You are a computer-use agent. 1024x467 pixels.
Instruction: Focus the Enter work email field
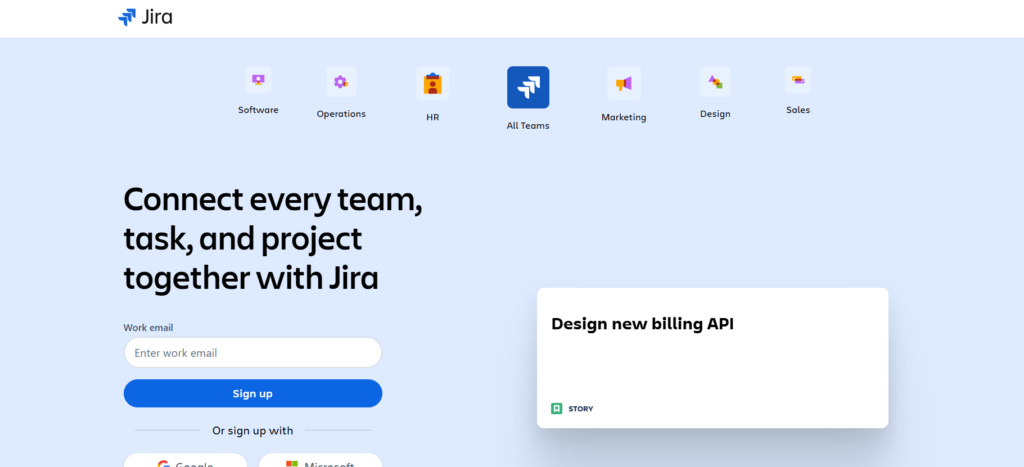[x=253, y=353]
